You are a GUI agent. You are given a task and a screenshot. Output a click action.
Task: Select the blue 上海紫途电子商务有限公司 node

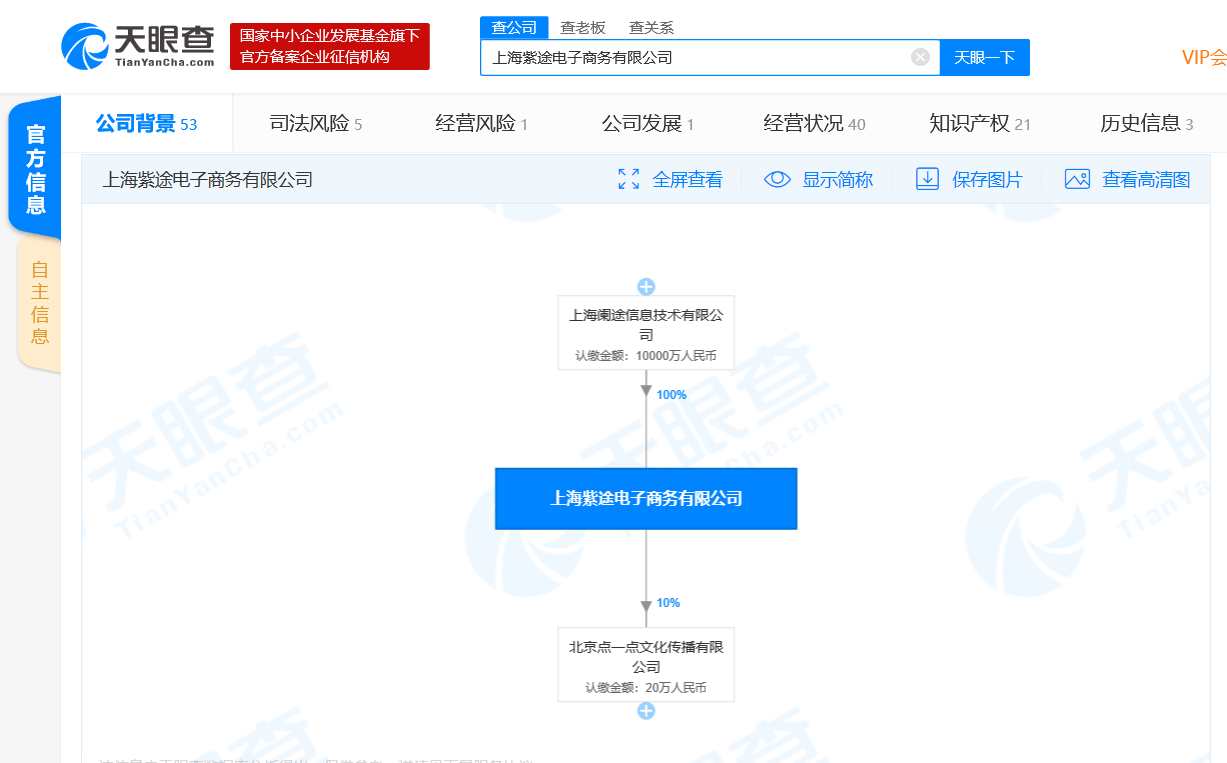tap(646, 498)
